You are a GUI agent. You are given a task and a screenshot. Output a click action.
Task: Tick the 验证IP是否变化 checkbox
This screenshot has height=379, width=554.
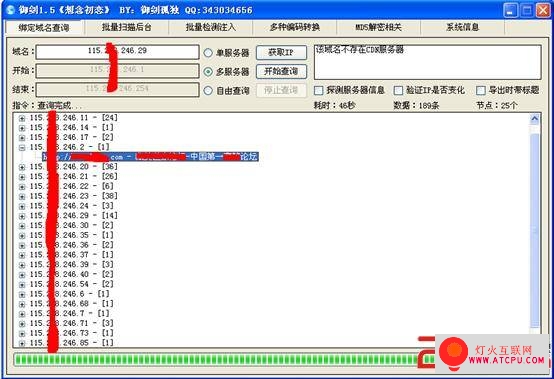tap(398, 90)
